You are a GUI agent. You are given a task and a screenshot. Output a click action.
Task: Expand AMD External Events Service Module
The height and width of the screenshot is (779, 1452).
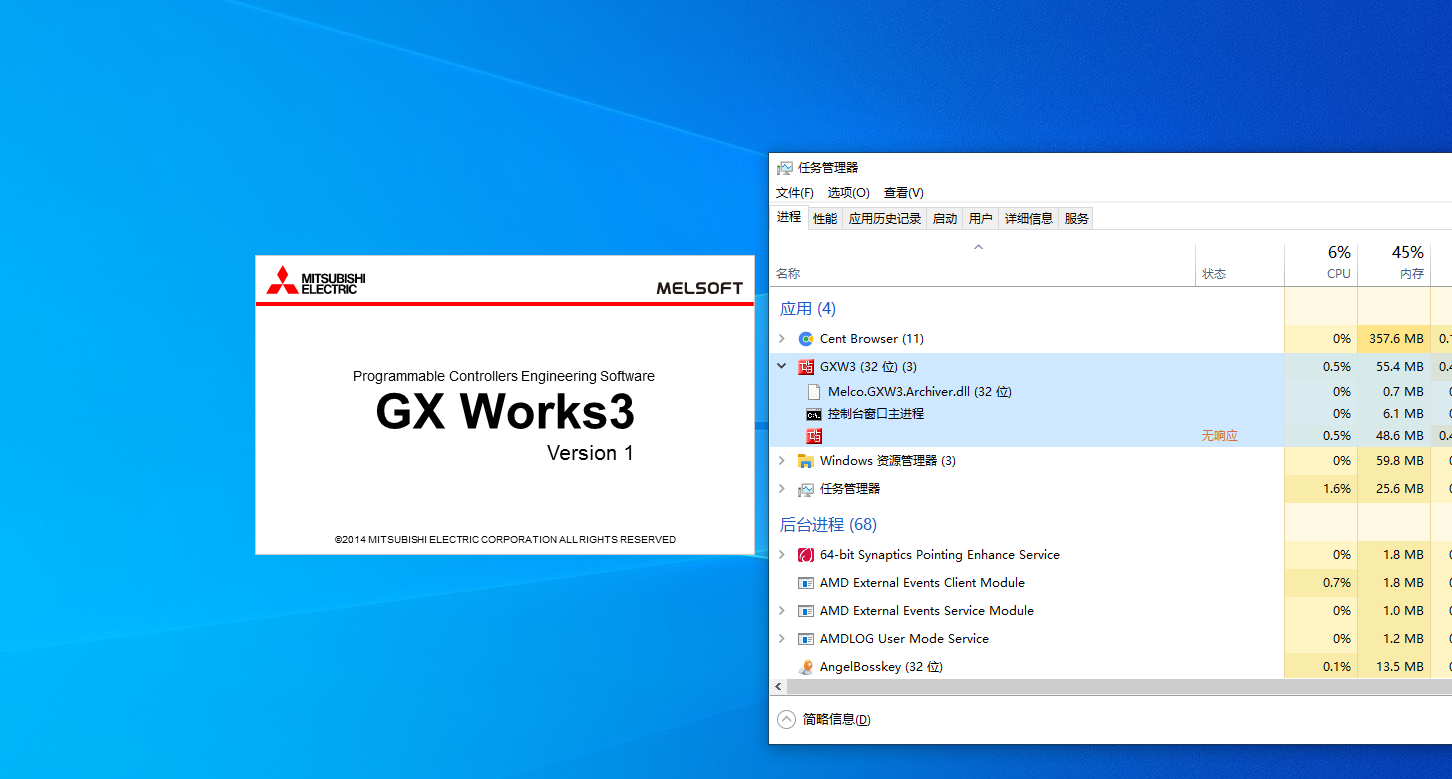[782, 611]
